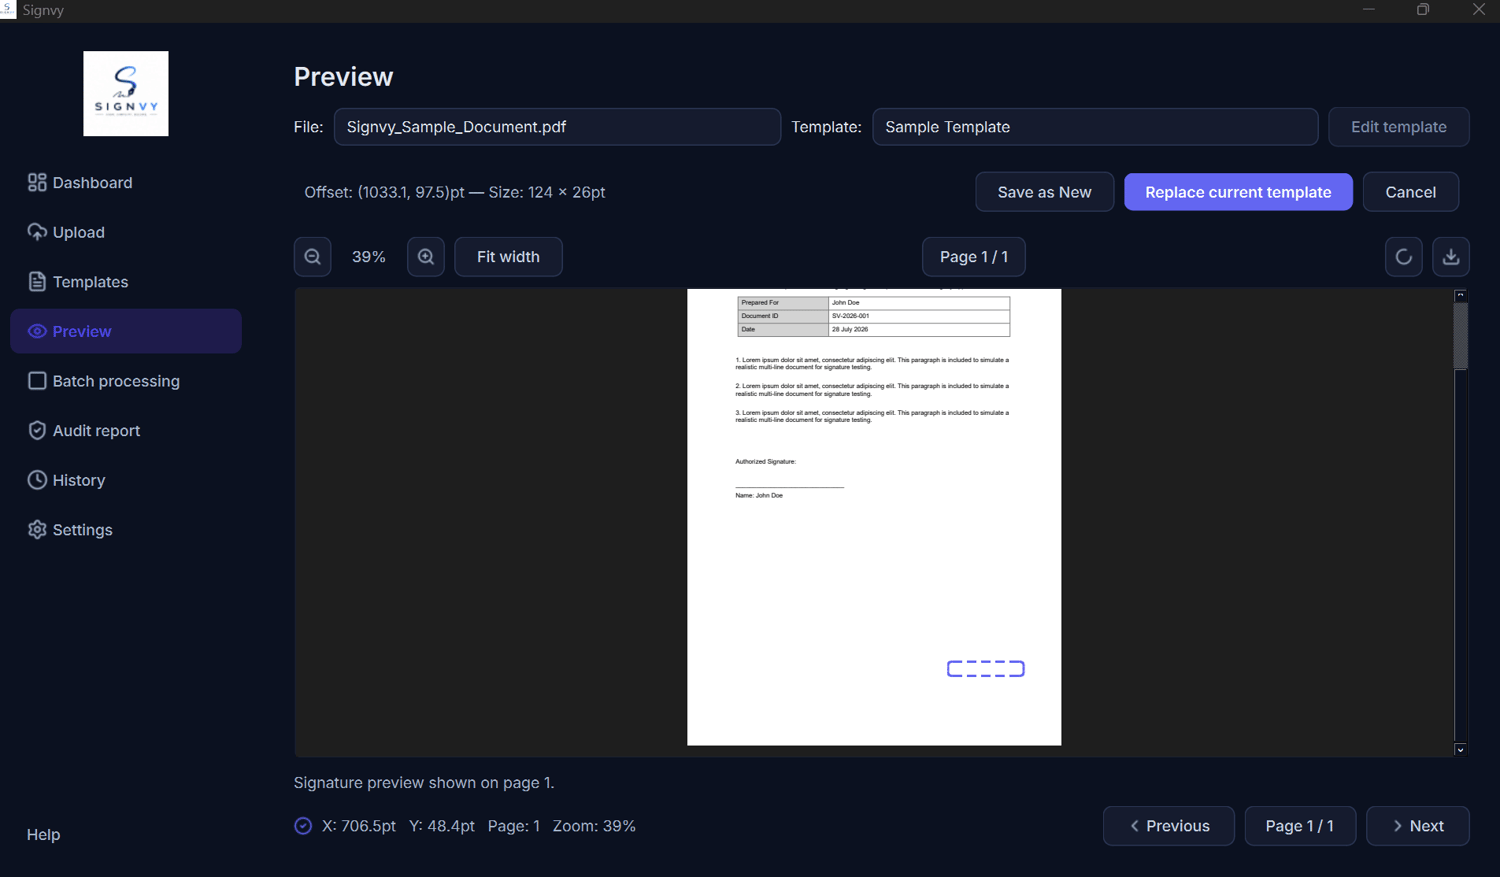The height and width of the screenshot is (877, 1500).
Task: Click the Help link
Action: pyautogui.click(x=43, y=834)
